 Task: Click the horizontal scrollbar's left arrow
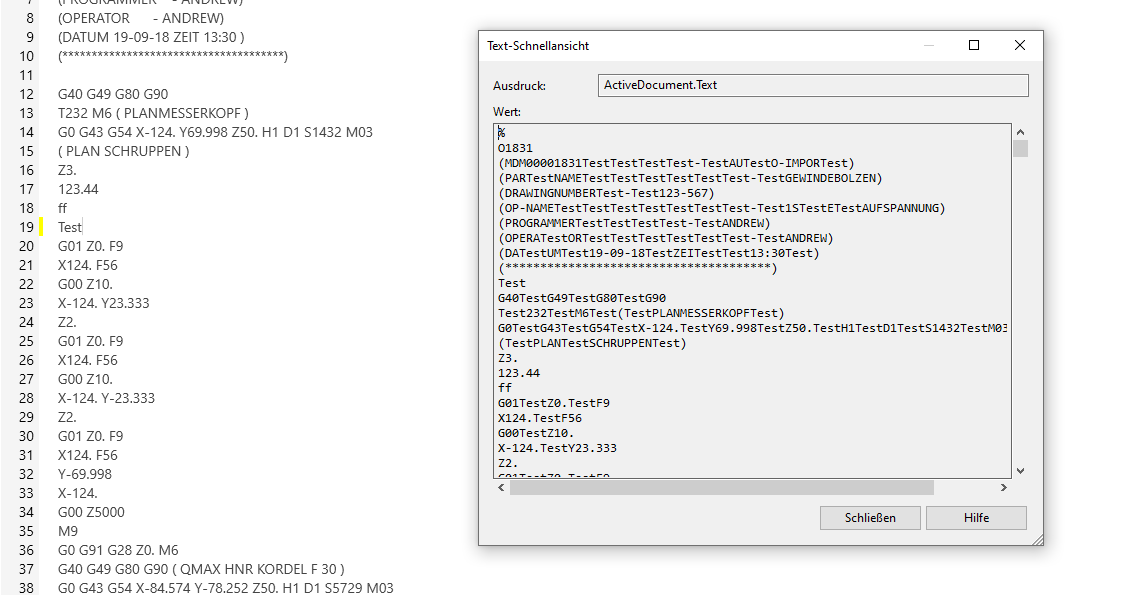pos(501,487)
